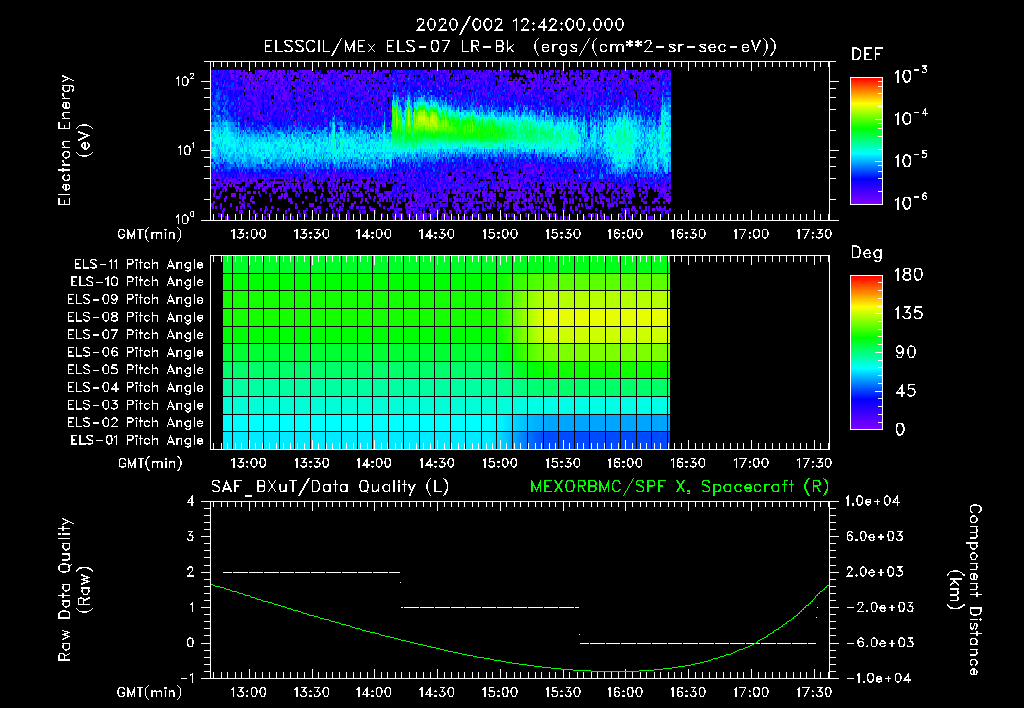
Task: Click the Deg color bar label
Action: point(867,253)
